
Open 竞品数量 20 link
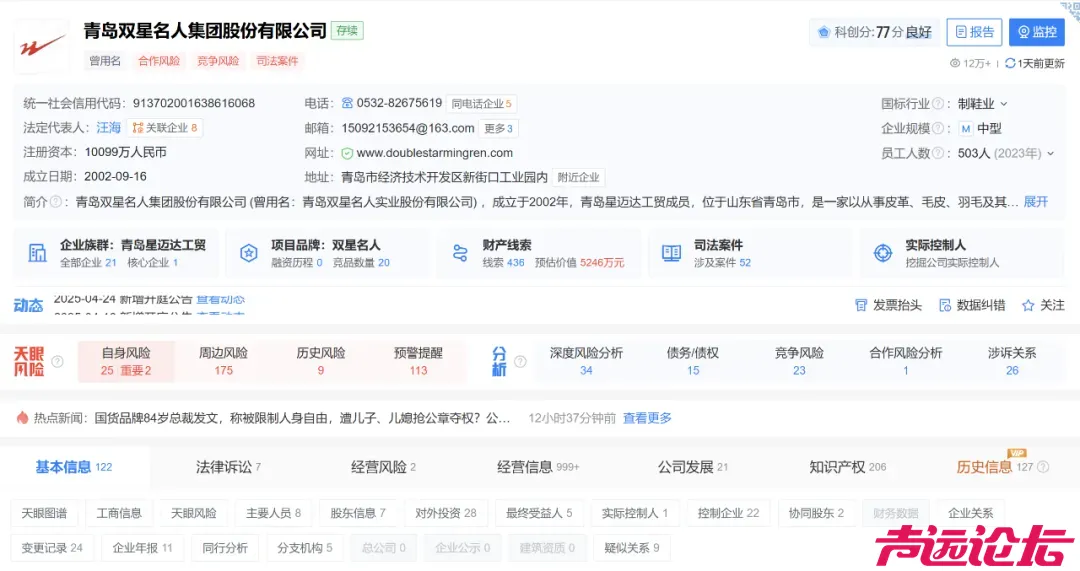(361, 262)
